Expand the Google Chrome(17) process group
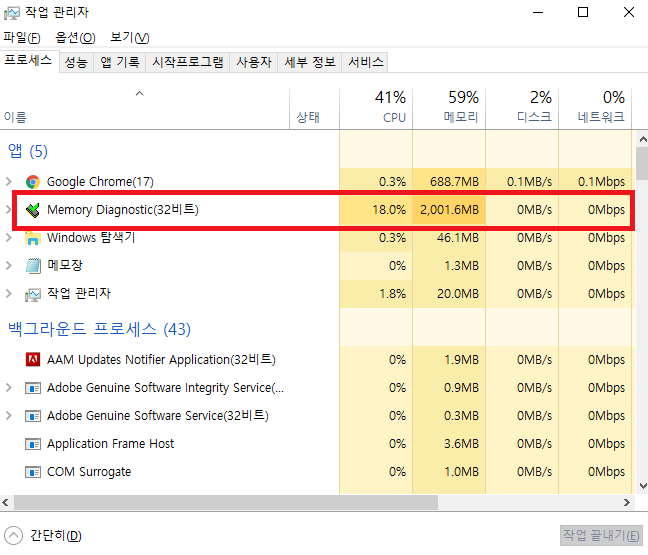 (x=8, y=181)
